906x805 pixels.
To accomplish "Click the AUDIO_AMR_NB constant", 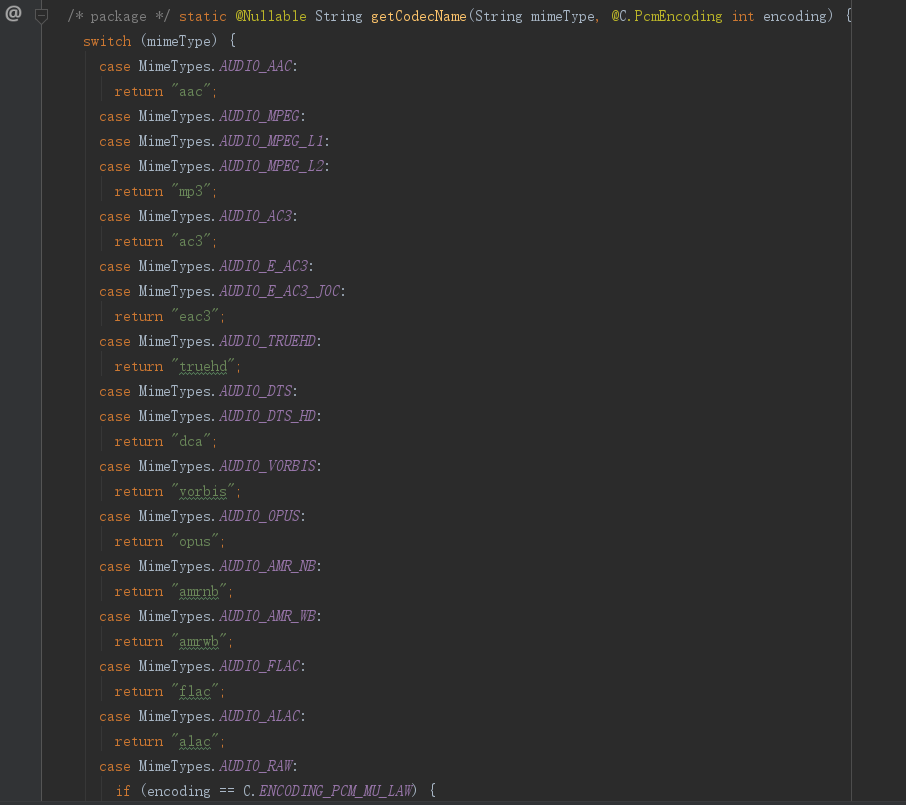I will click(268, 566).
